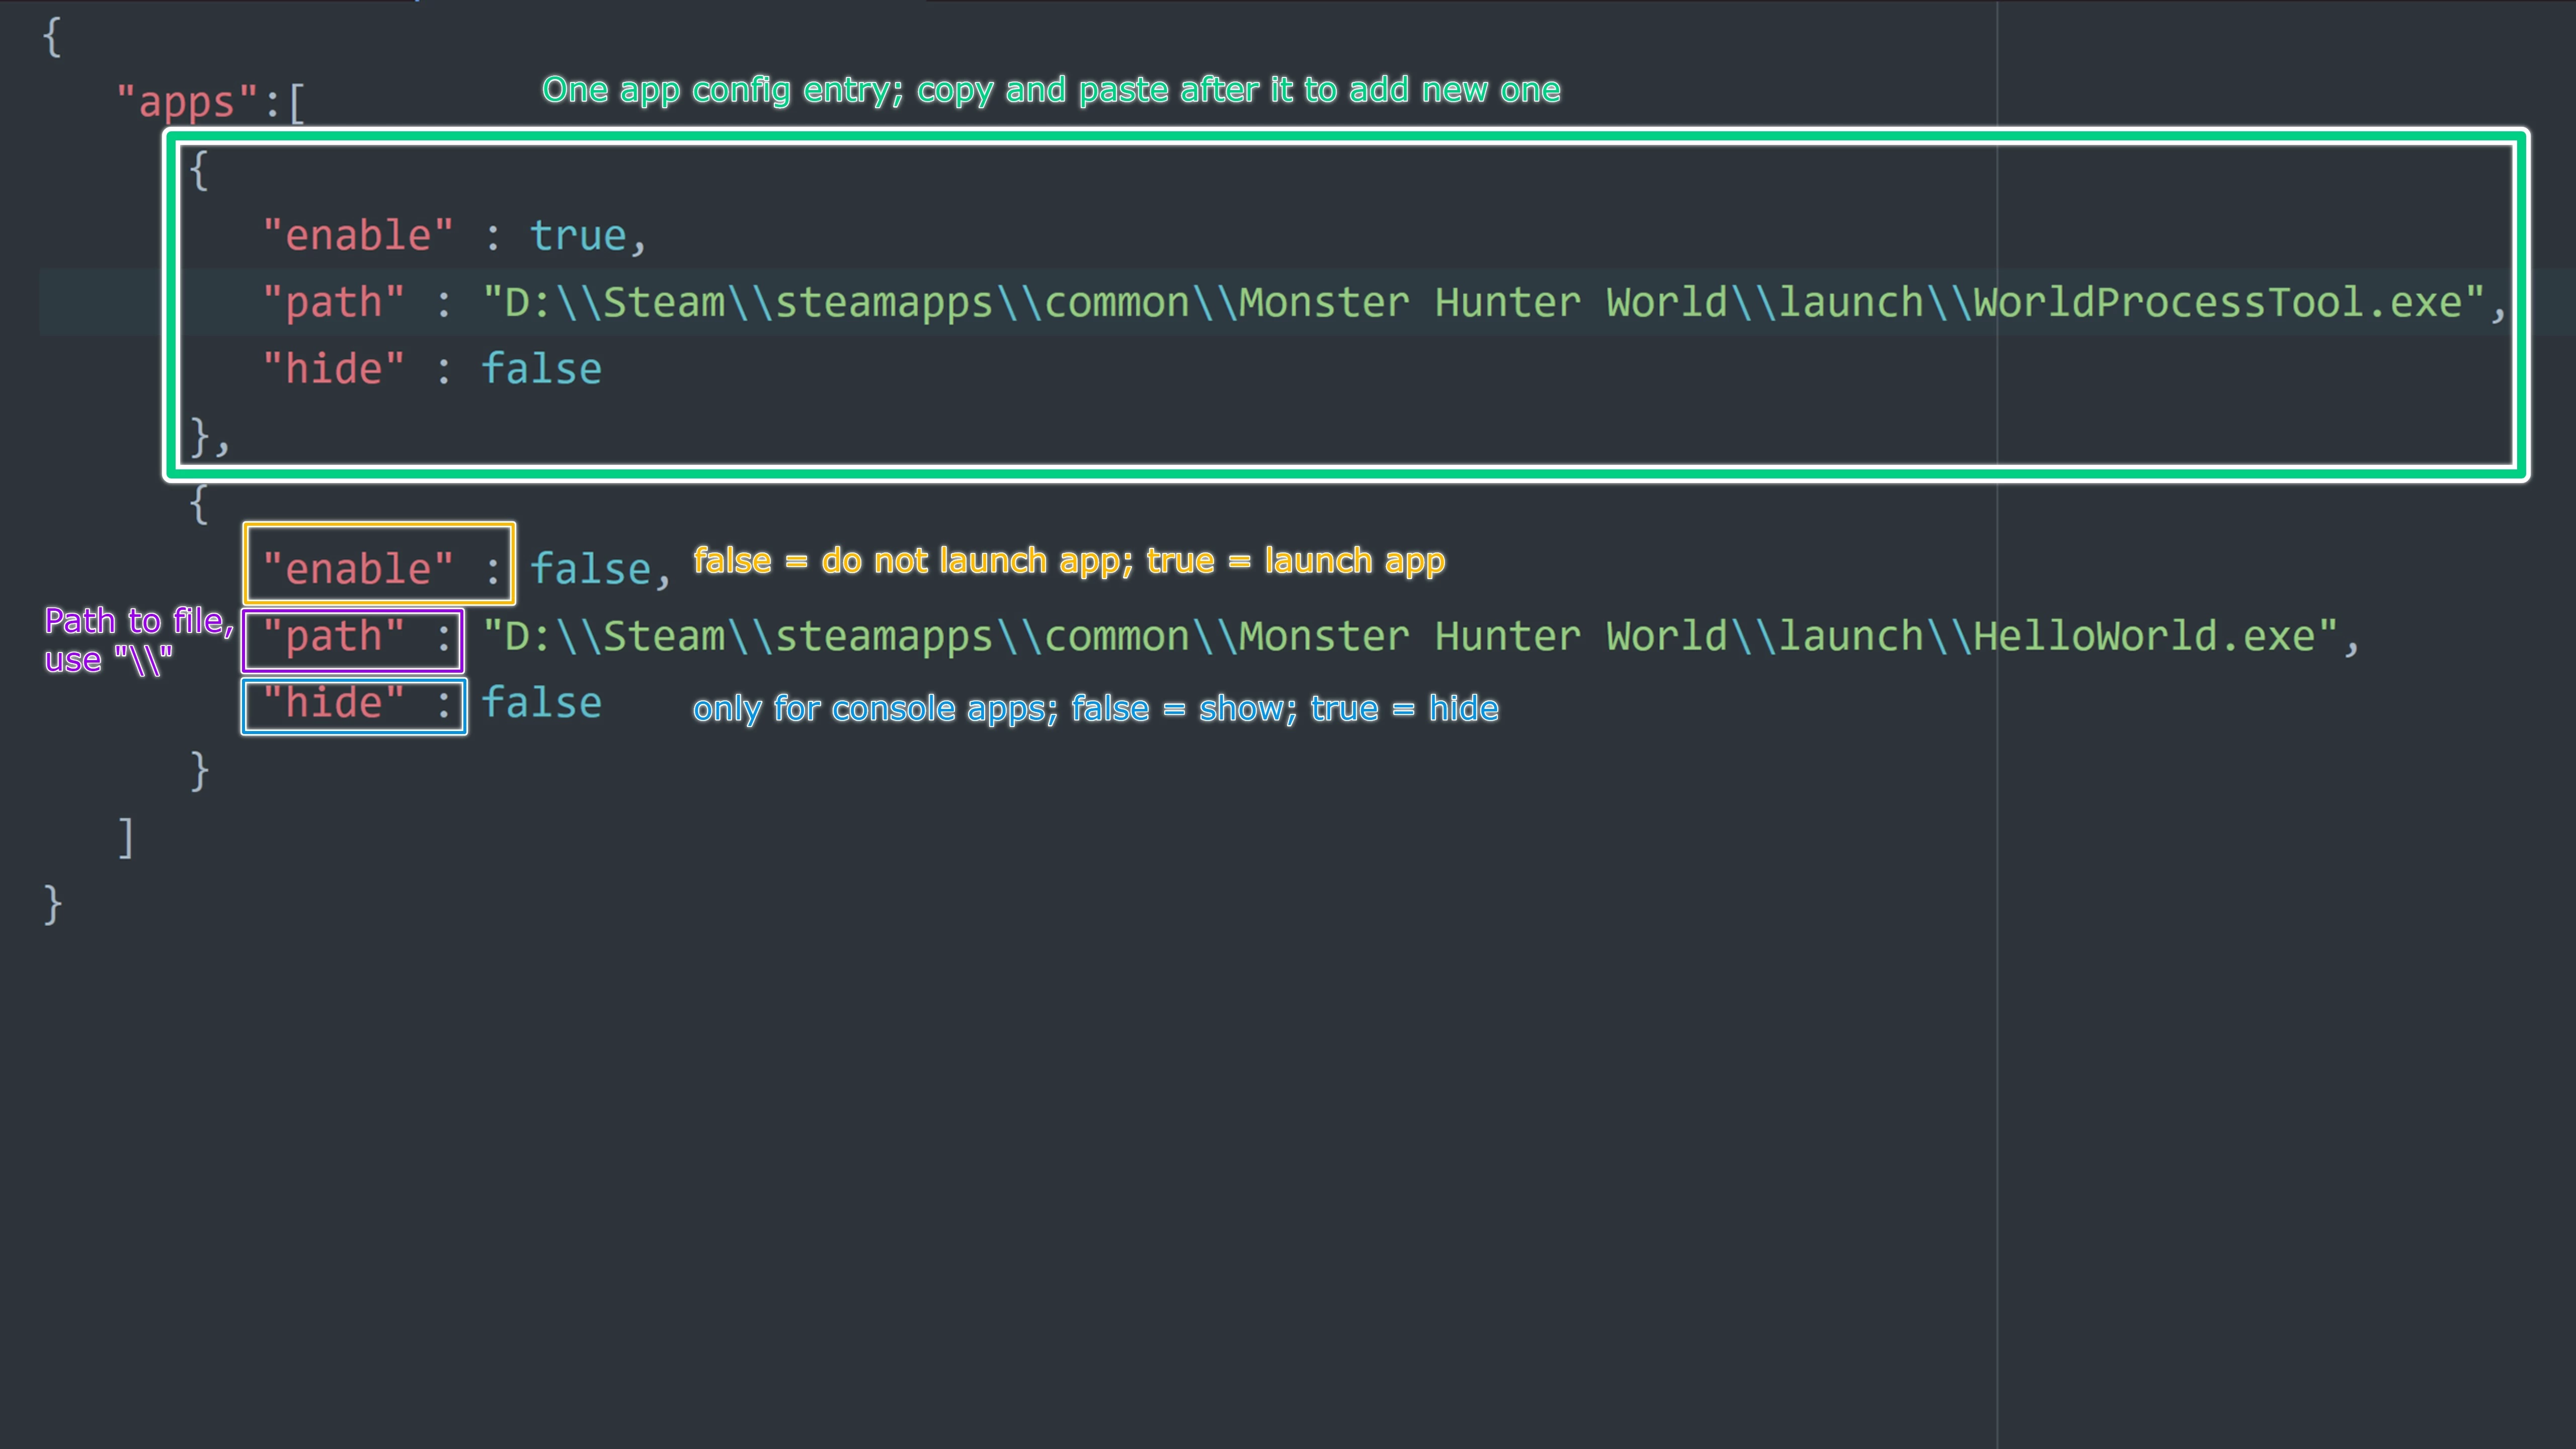Click the opening curly brace on the first line
This screenshot has height=1449, width=2576.
(x=52, y=37)
